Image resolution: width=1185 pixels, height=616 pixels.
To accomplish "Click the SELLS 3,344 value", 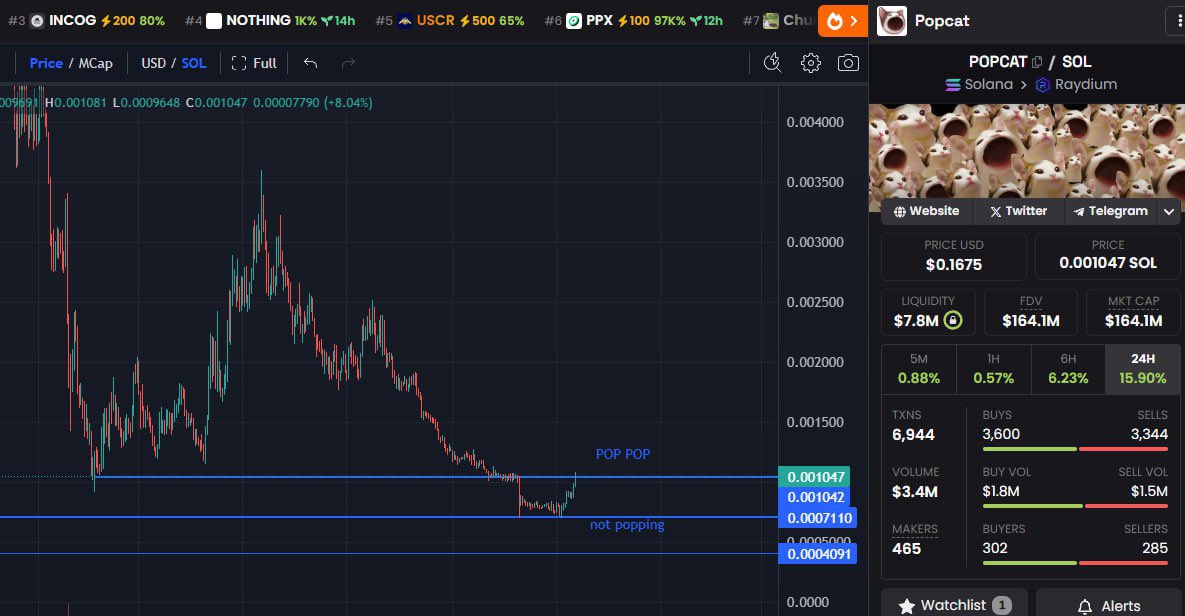I will pyautogui.click(x=1149, y=435).
